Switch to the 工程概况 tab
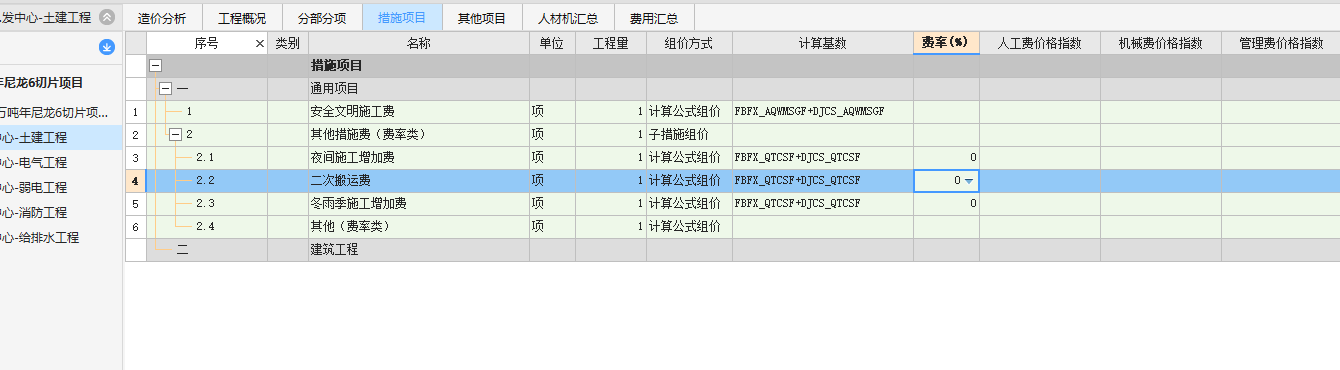Image resolution: width=1340 pixels, height=370 pixels. (243, 18)
